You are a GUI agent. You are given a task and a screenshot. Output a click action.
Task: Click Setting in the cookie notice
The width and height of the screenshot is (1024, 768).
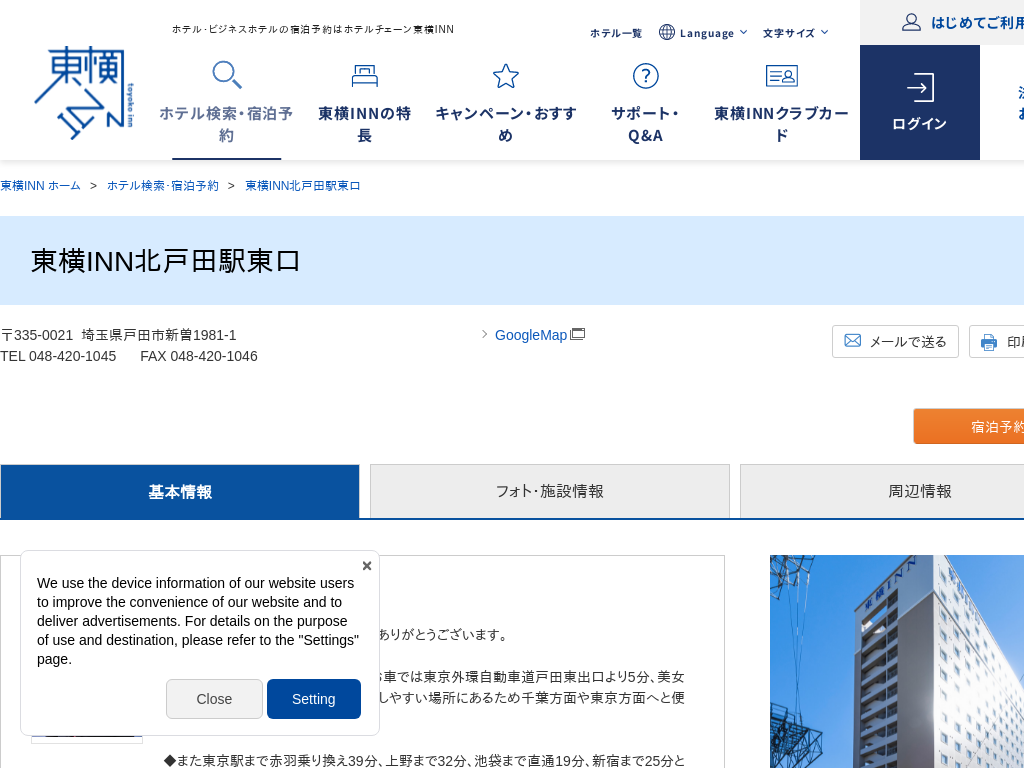click(x=313, y=699)
